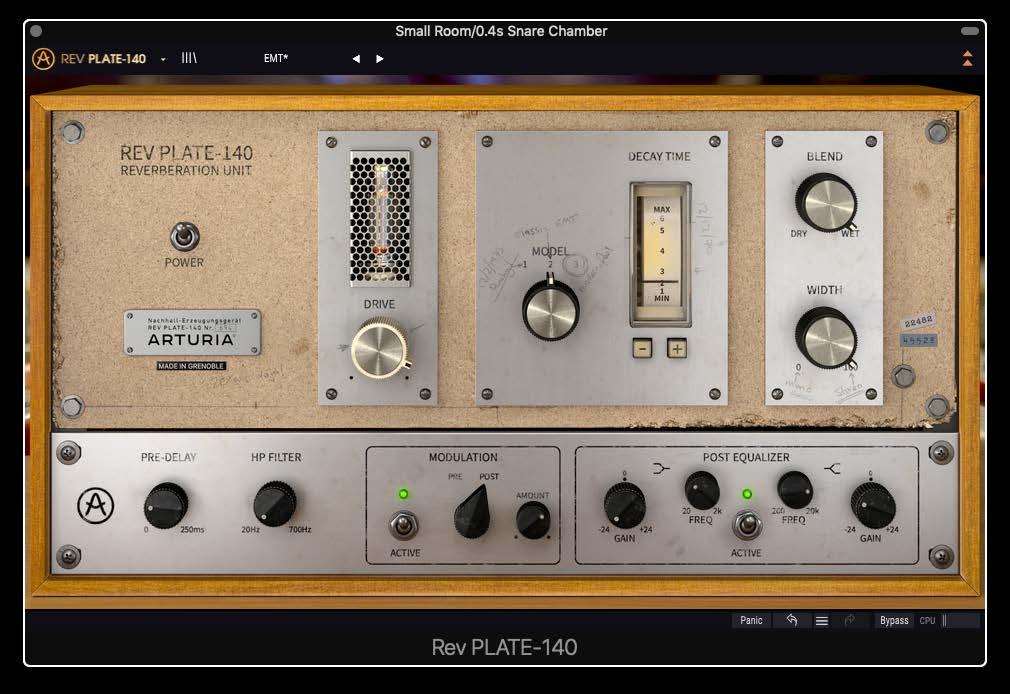Viewport: 1010px width, 694px height.
Task: Click the Bypass button
Action: [894, 621]
